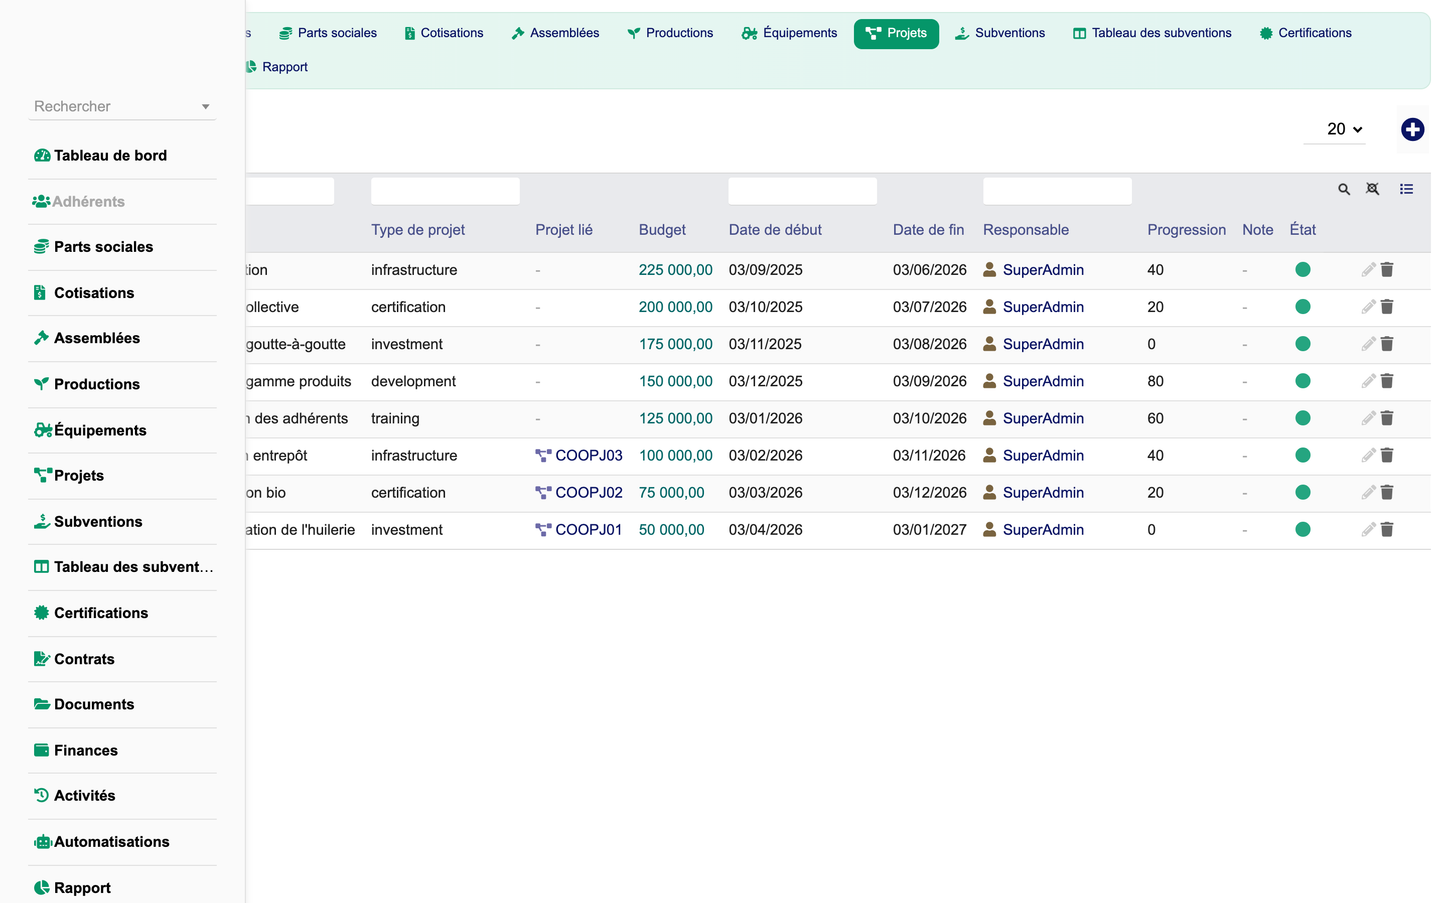The height and width of the screenshot is (903, 1445).
Task: Delete the 75 000,00 budget project
Action: (x=1387, y=492)
